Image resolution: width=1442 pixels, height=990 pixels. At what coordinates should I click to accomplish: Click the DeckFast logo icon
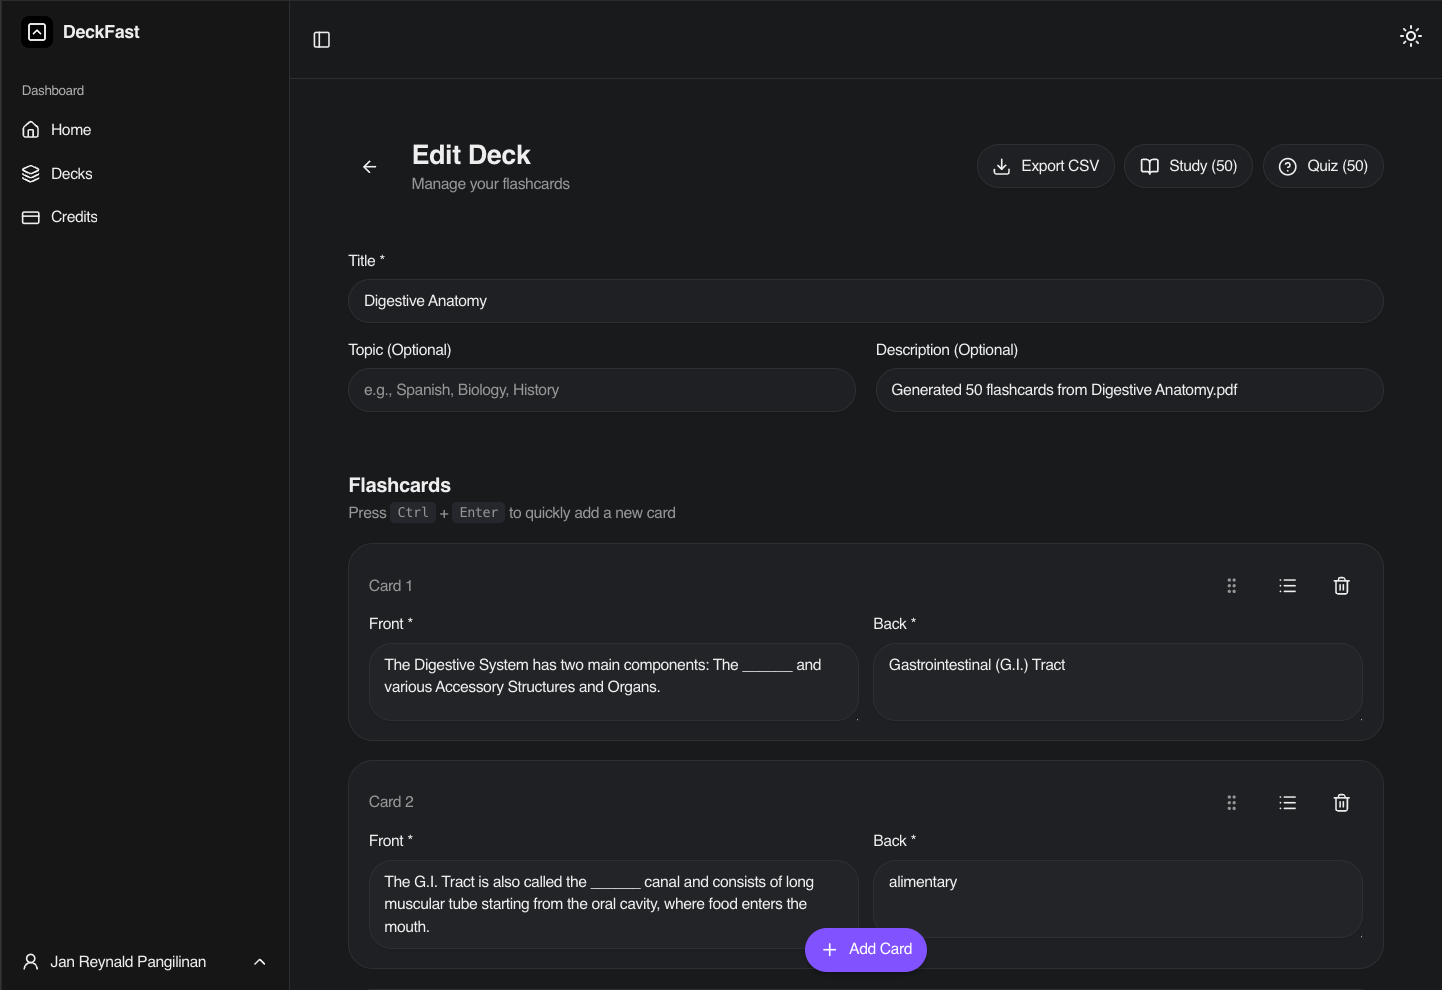click(x=37, y=32)
